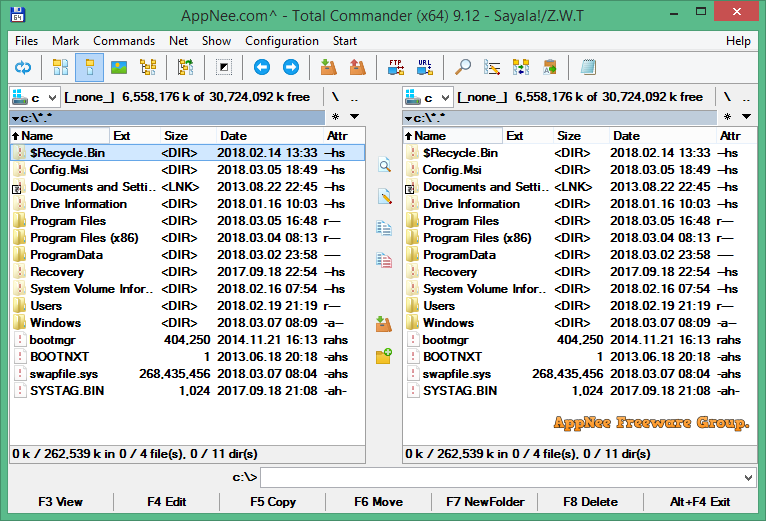Click Alt+F4 Exit button
Viewport: 766px width, 521px height.
700,502
